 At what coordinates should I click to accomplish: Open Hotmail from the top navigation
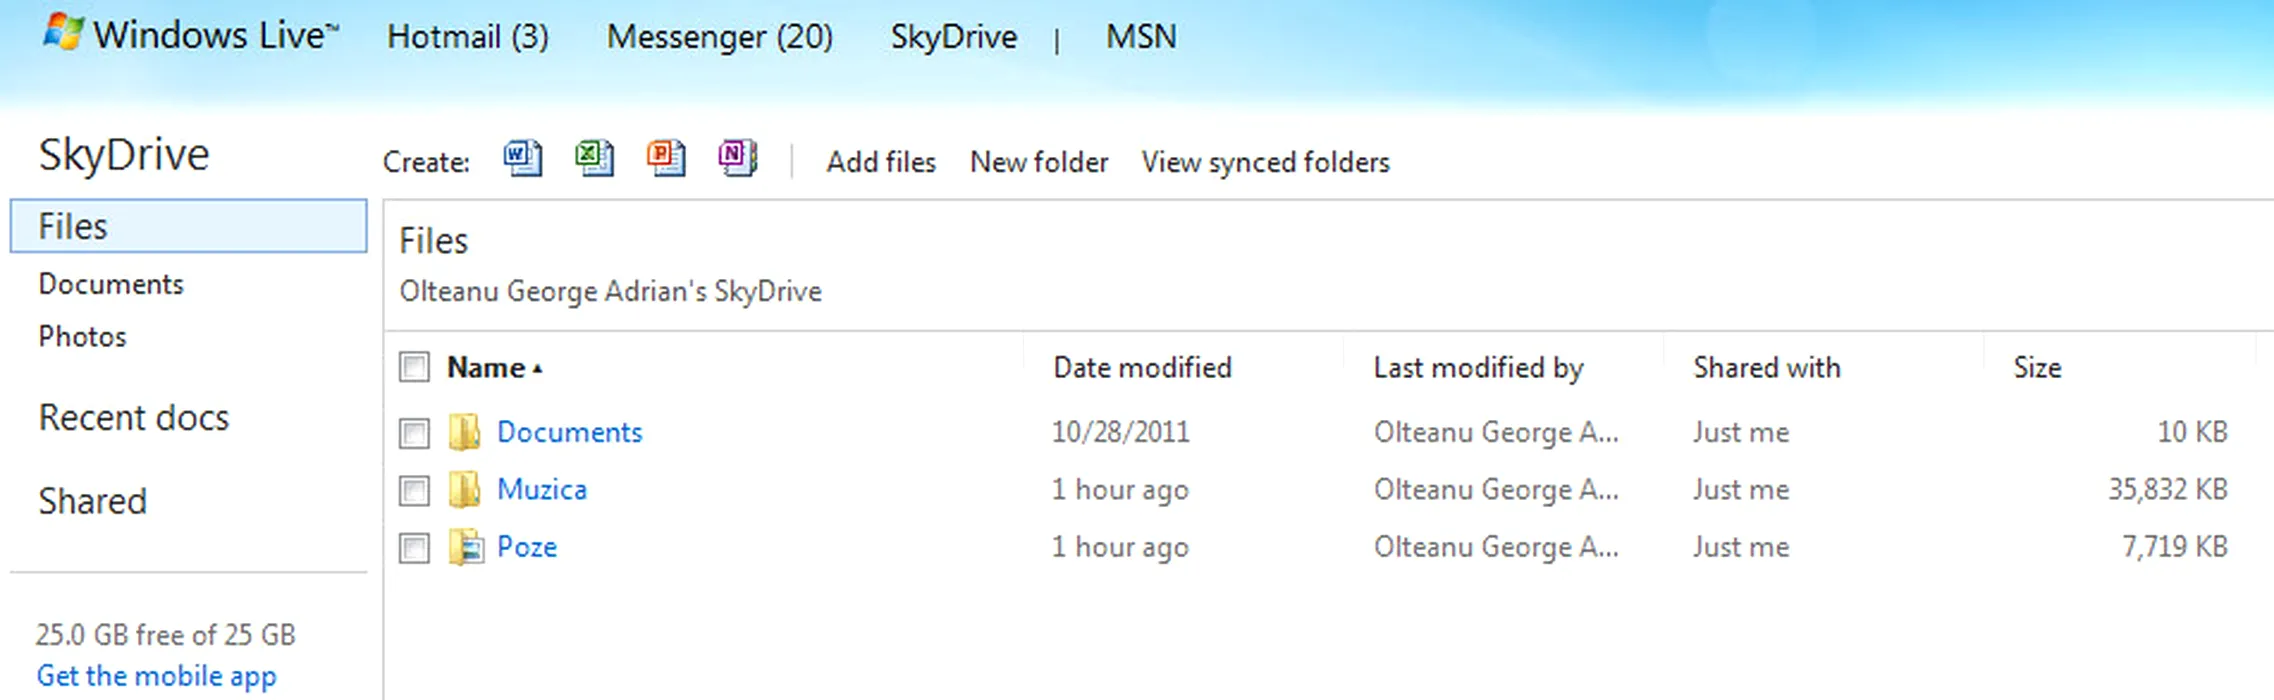tap(467, 37)
